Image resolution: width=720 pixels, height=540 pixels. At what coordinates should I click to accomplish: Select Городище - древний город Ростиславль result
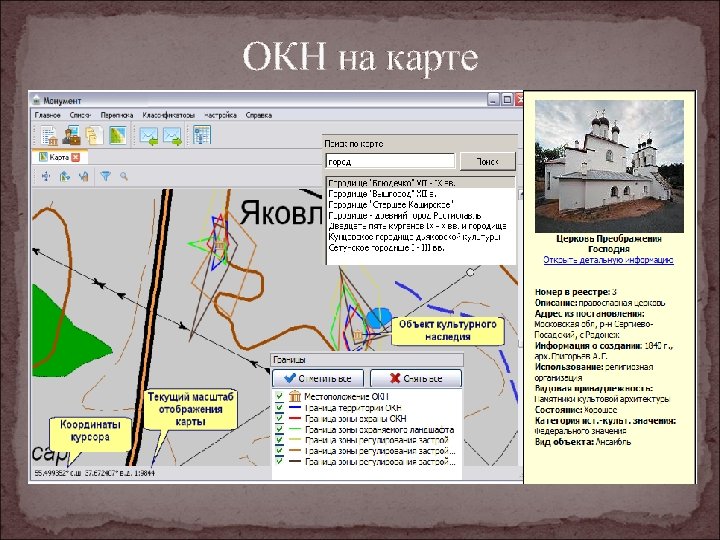coord(421,215)
